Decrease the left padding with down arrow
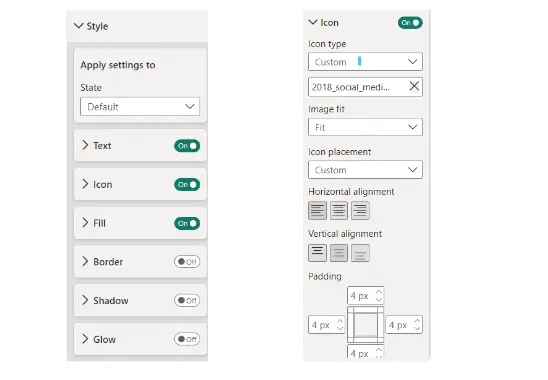The height and width of the screenshot is (380, 548). coord(340,329)
